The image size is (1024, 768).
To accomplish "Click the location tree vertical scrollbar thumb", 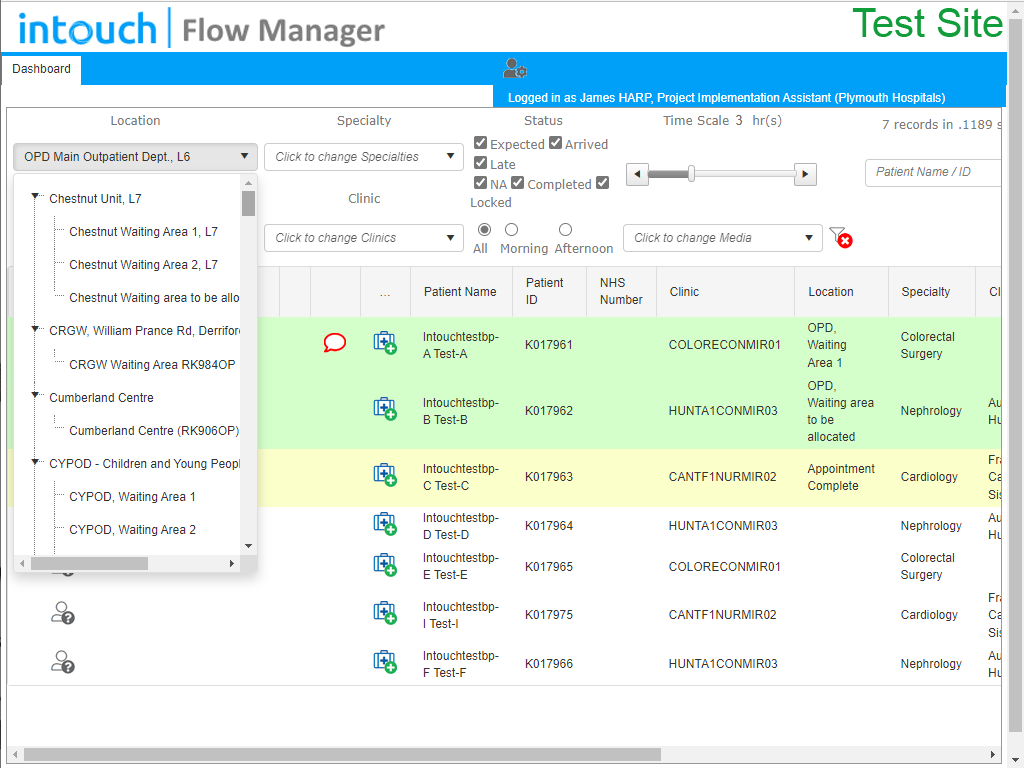I will point(248,203).
